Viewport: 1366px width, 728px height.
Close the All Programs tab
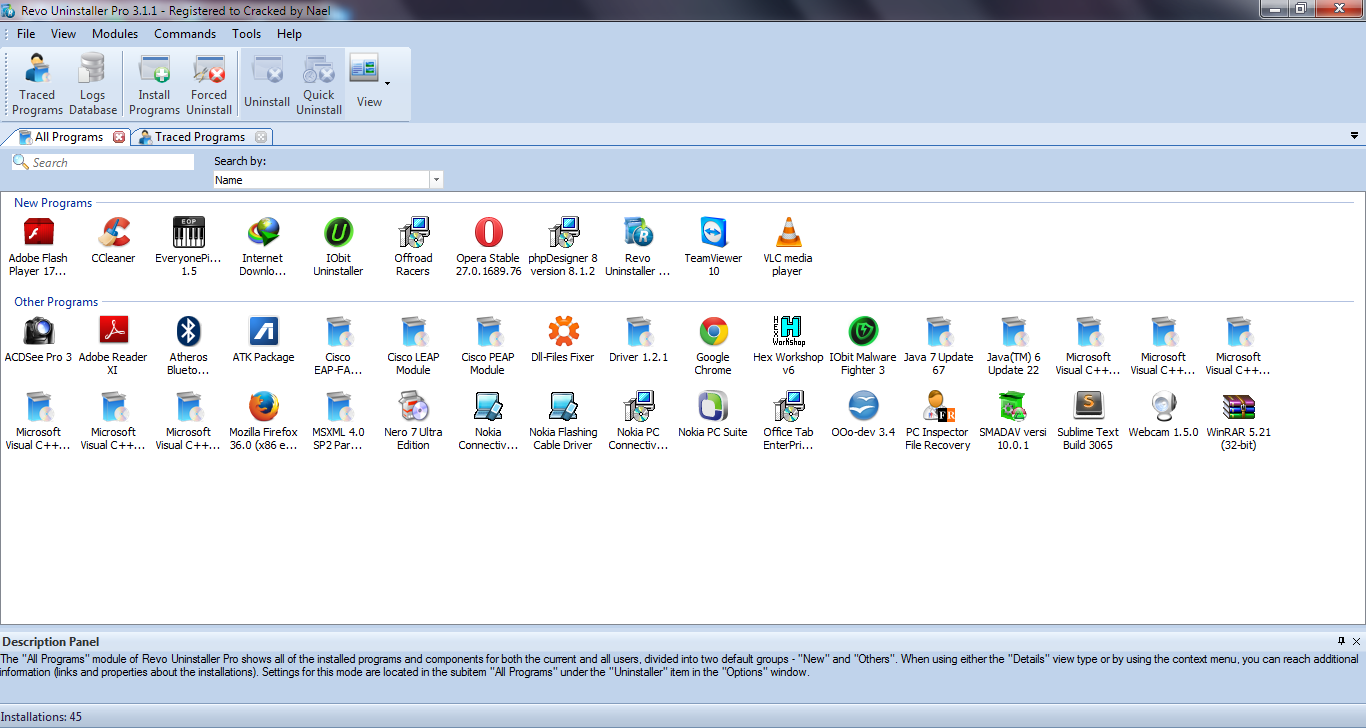pyautogui.click(x=119, y=137)
